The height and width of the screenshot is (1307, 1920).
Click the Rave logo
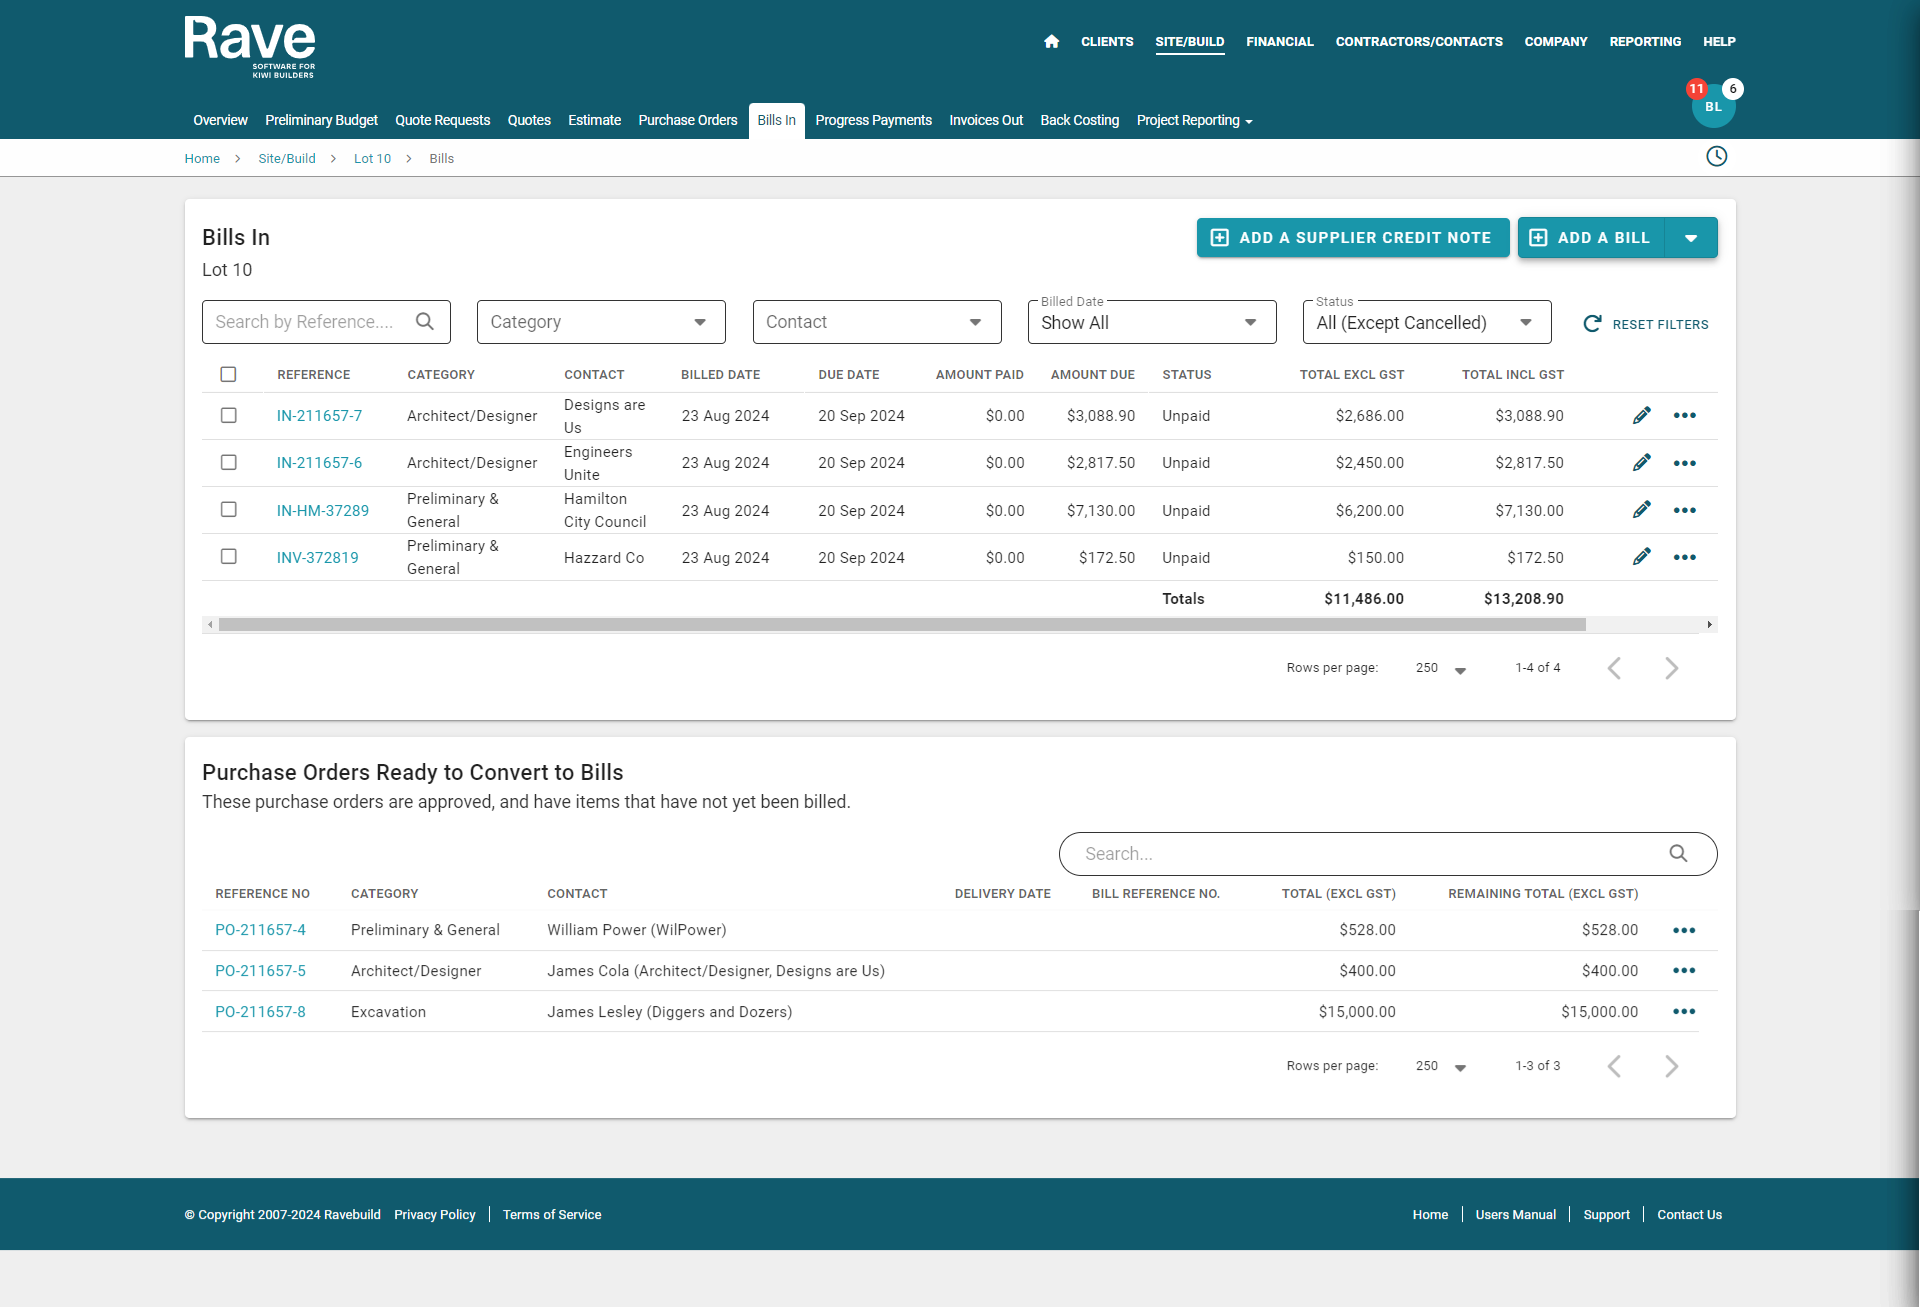(x=250, y=46)
